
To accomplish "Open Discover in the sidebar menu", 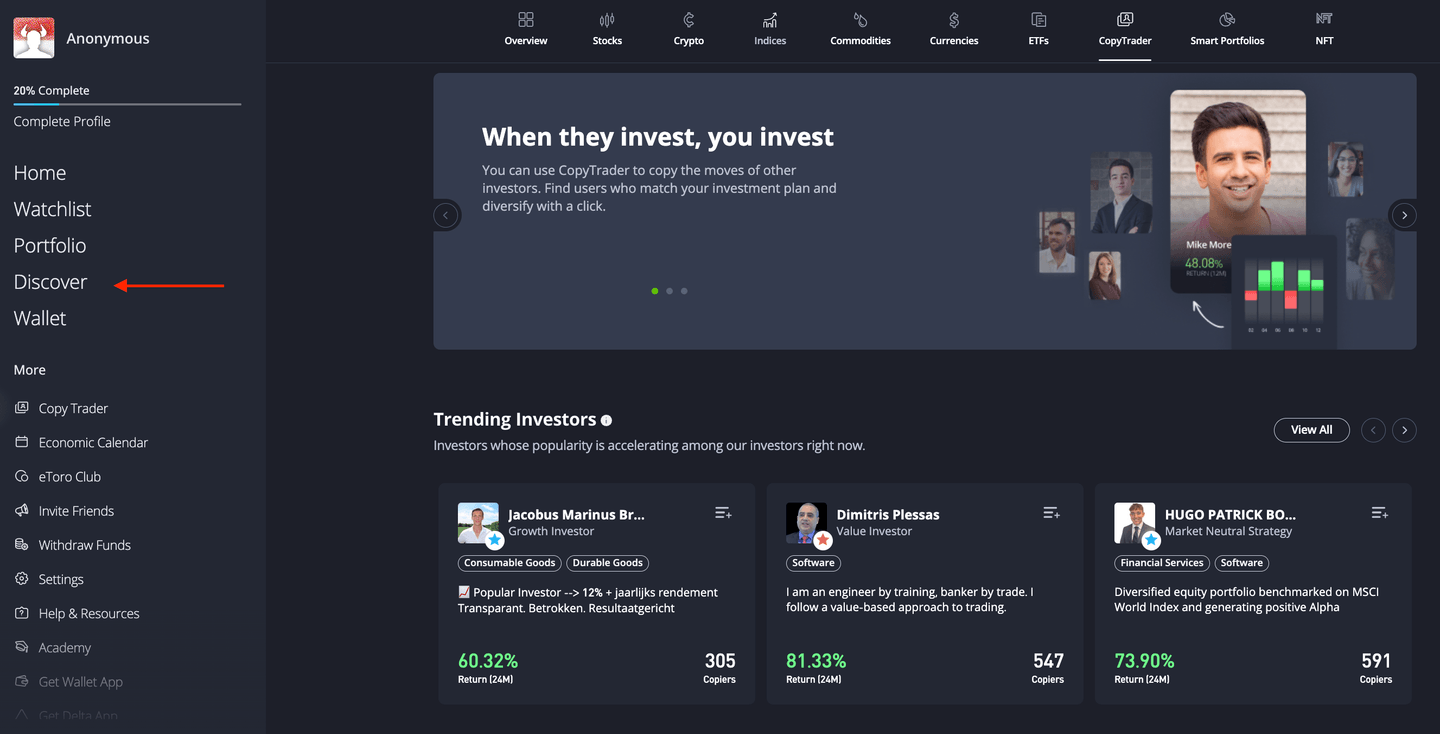I will (50, 282).
